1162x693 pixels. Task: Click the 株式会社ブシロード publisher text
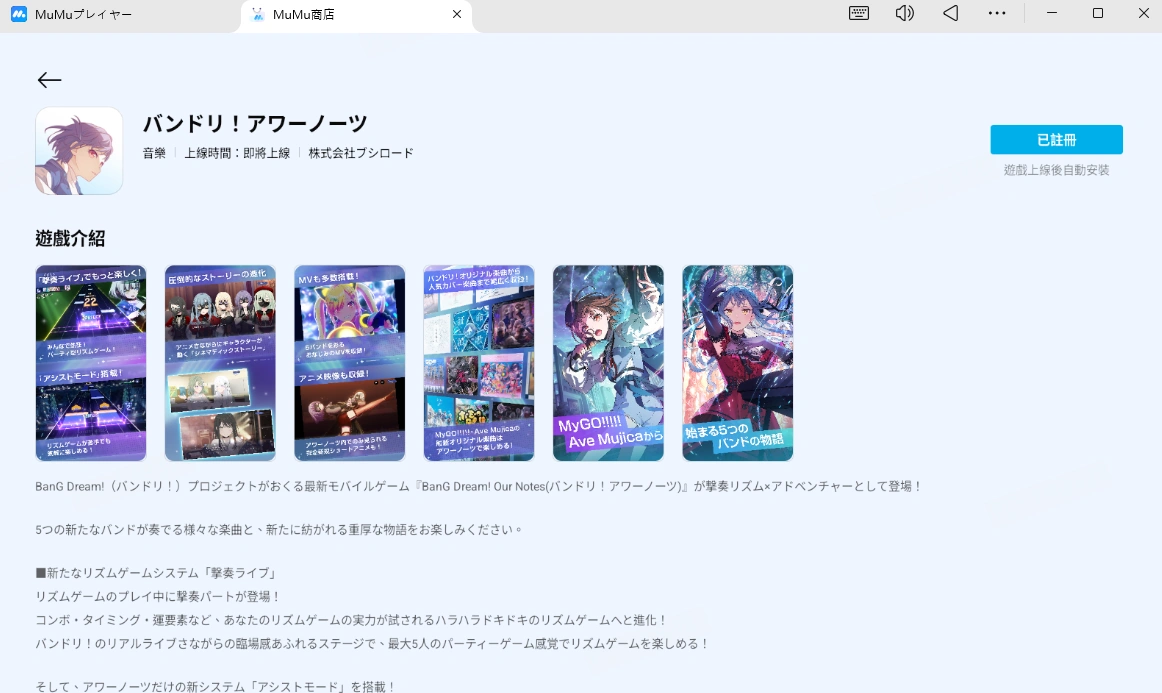(x=361, y=153)
